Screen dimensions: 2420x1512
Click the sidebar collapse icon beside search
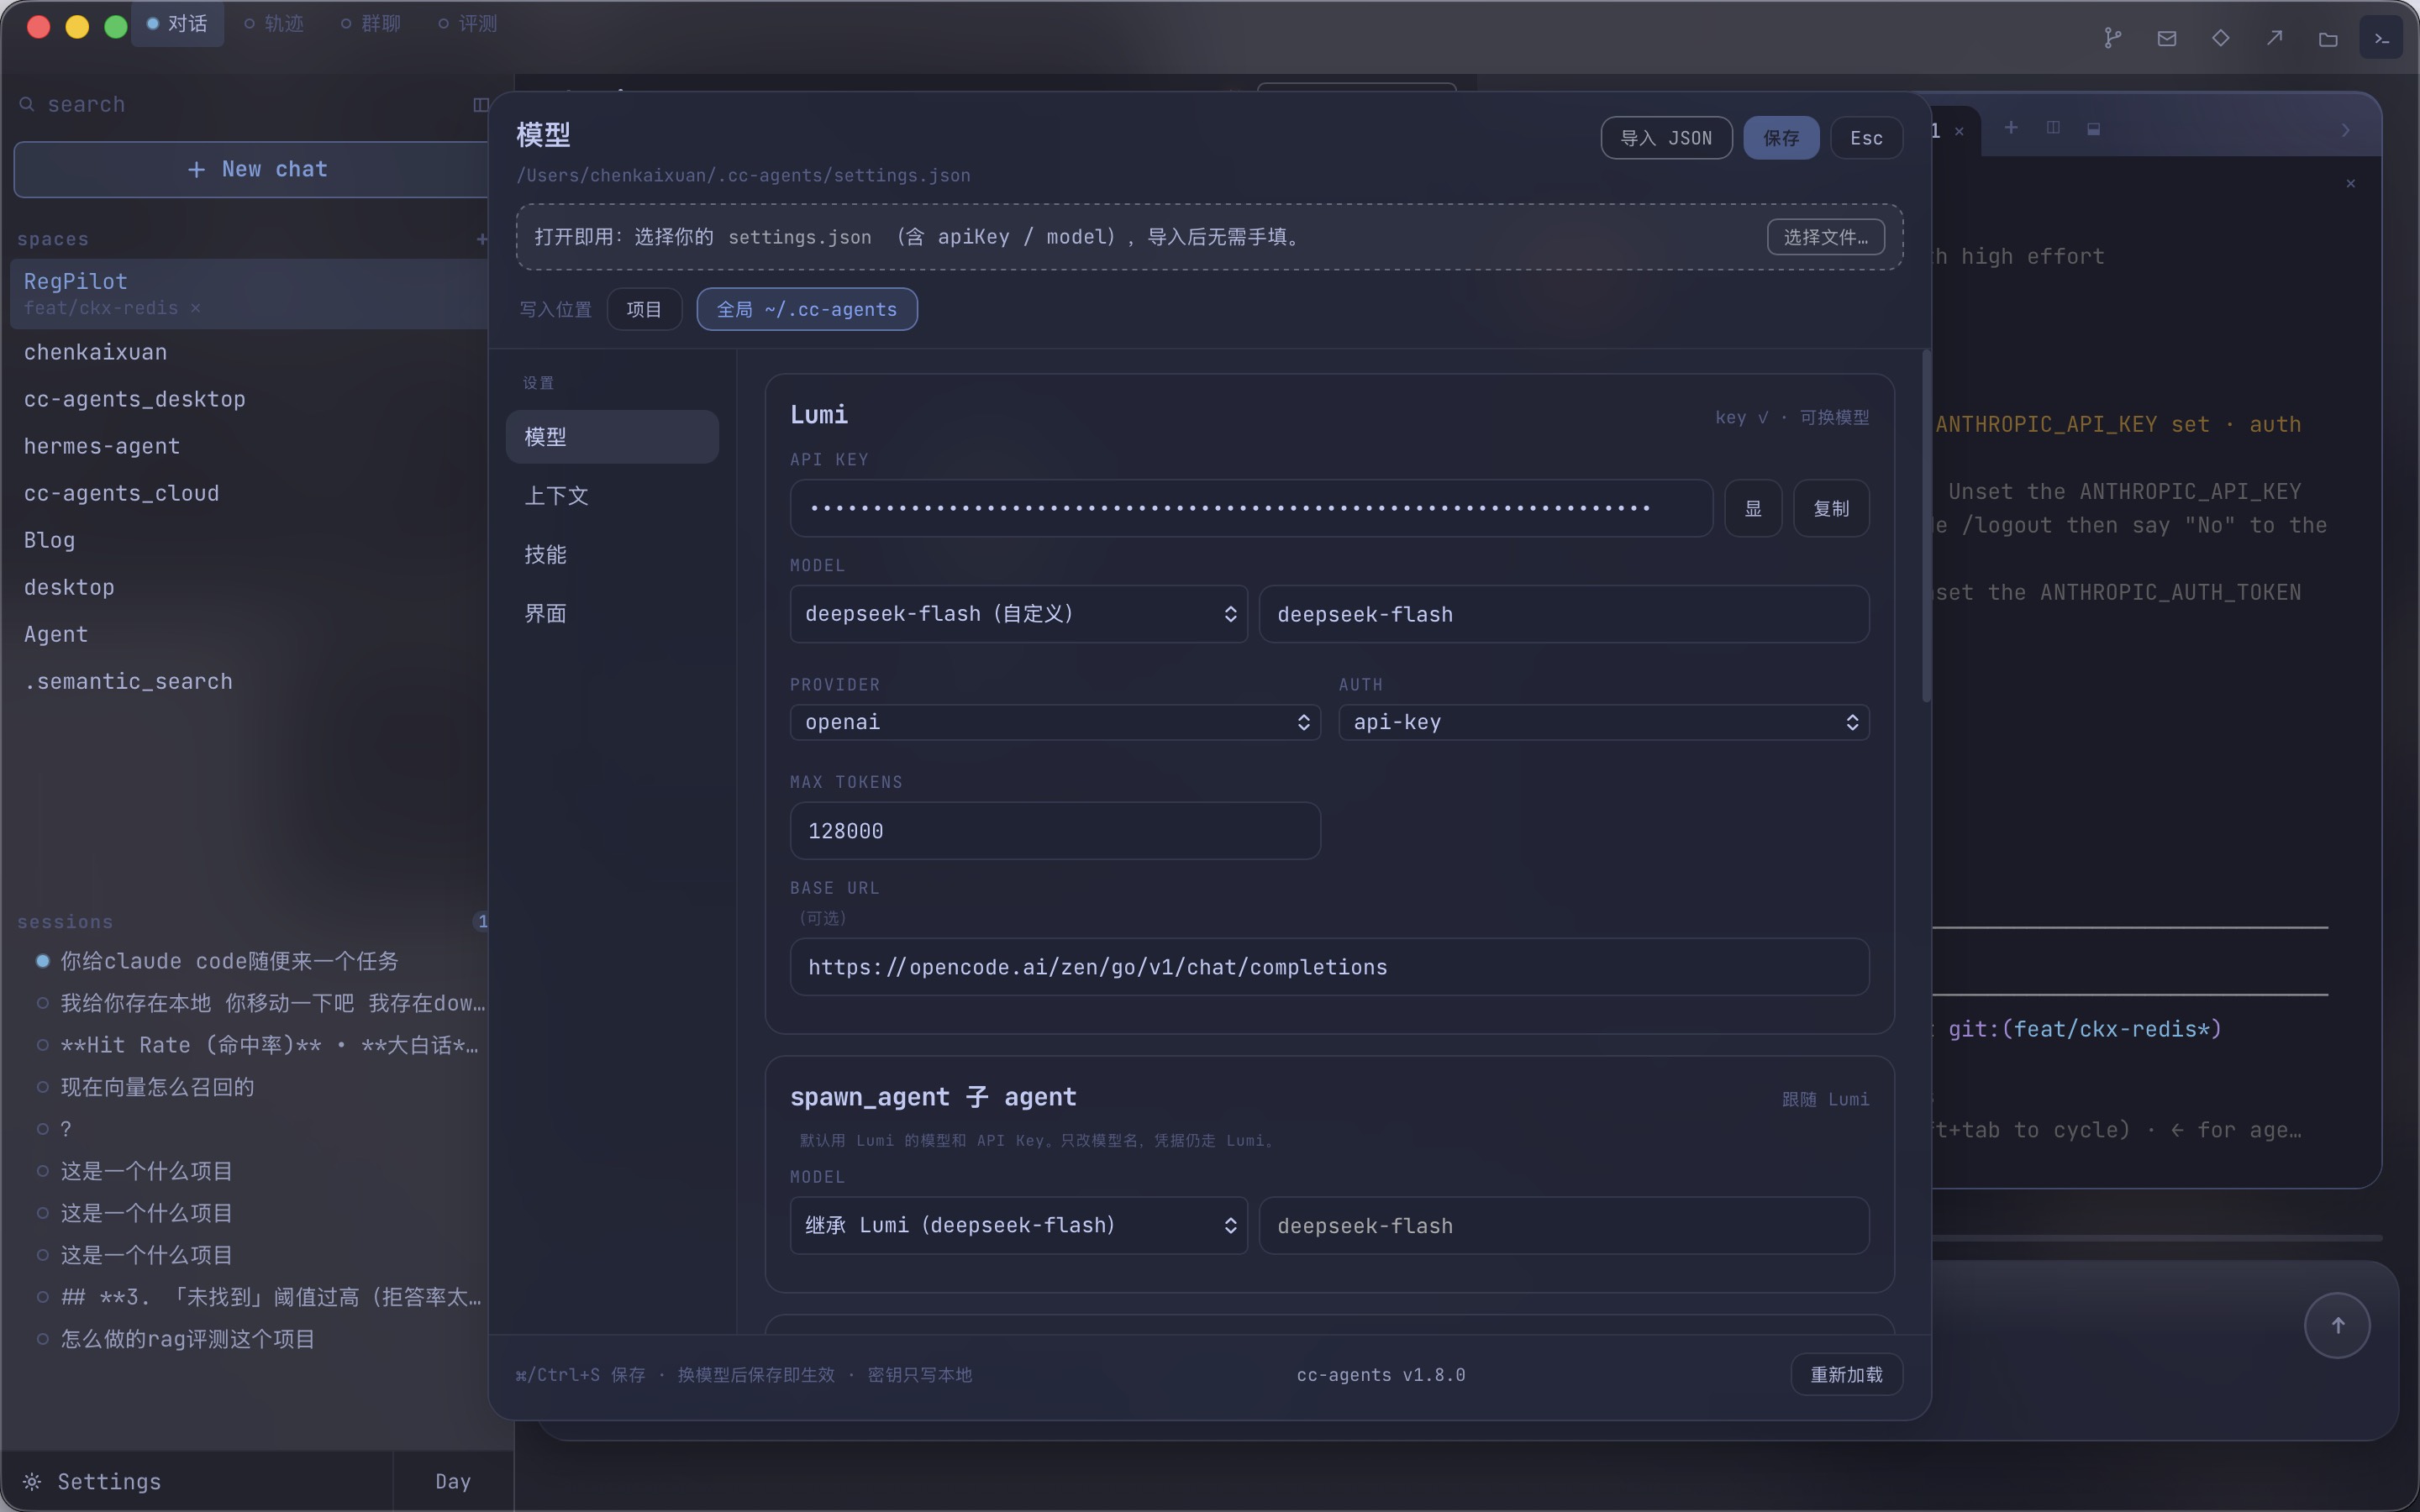tap(480, 104)
